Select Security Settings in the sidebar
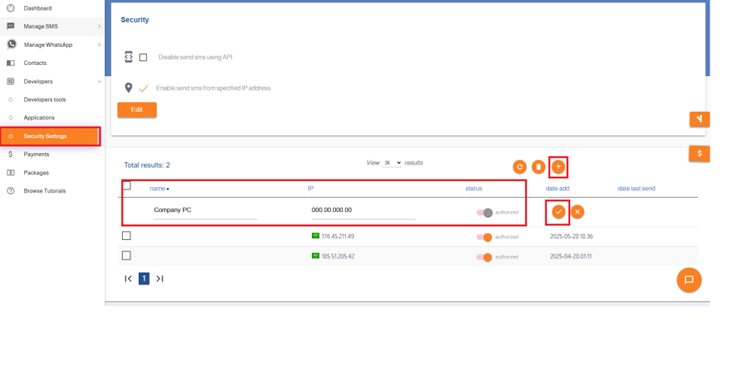739x366 pixels. pos(50,136)
